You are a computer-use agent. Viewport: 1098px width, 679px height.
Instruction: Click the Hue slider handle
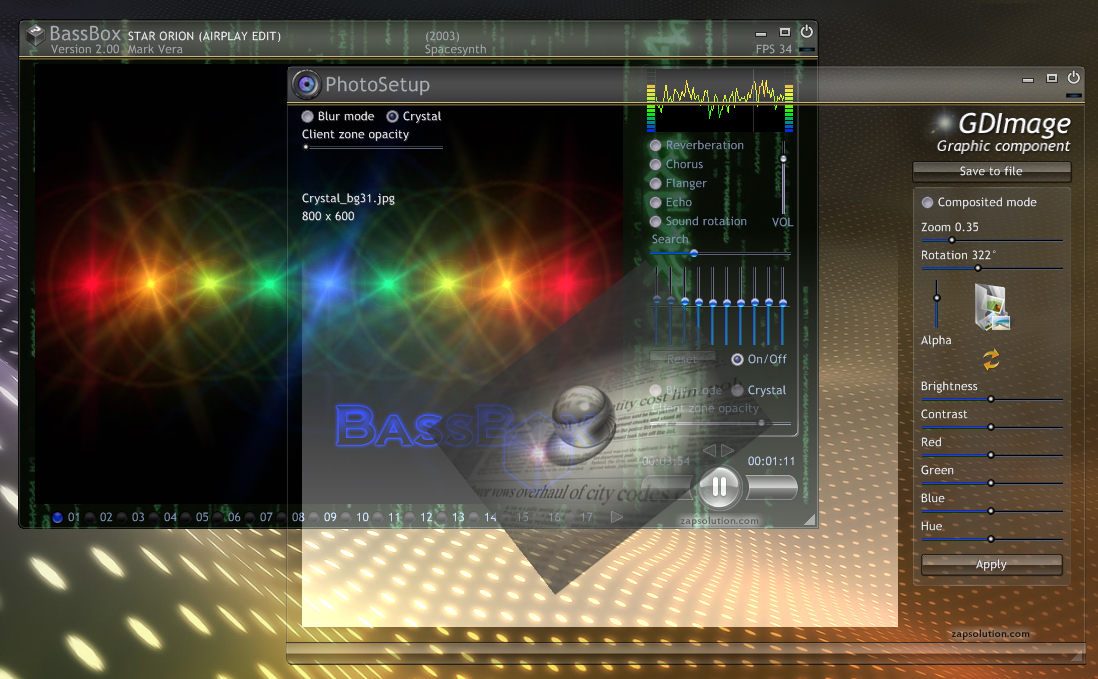point(991,539)
